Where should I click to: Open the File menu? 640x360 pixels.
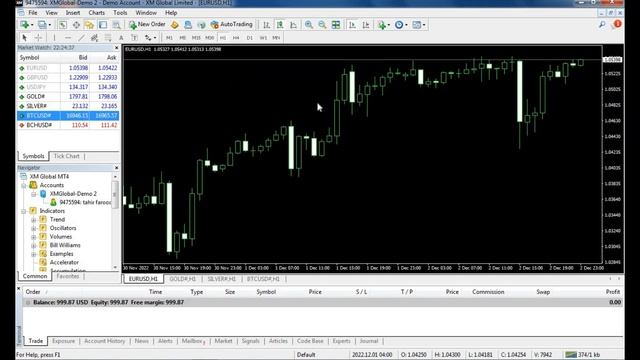[x=33, y=13]
